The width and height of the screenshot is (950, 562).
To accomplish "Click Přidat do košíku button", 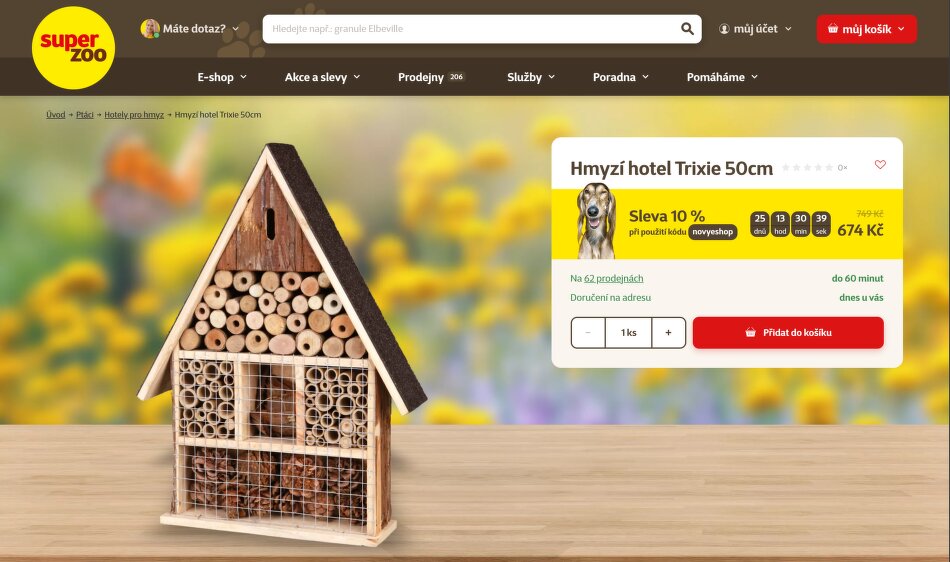I will click(x=788, y=332).
